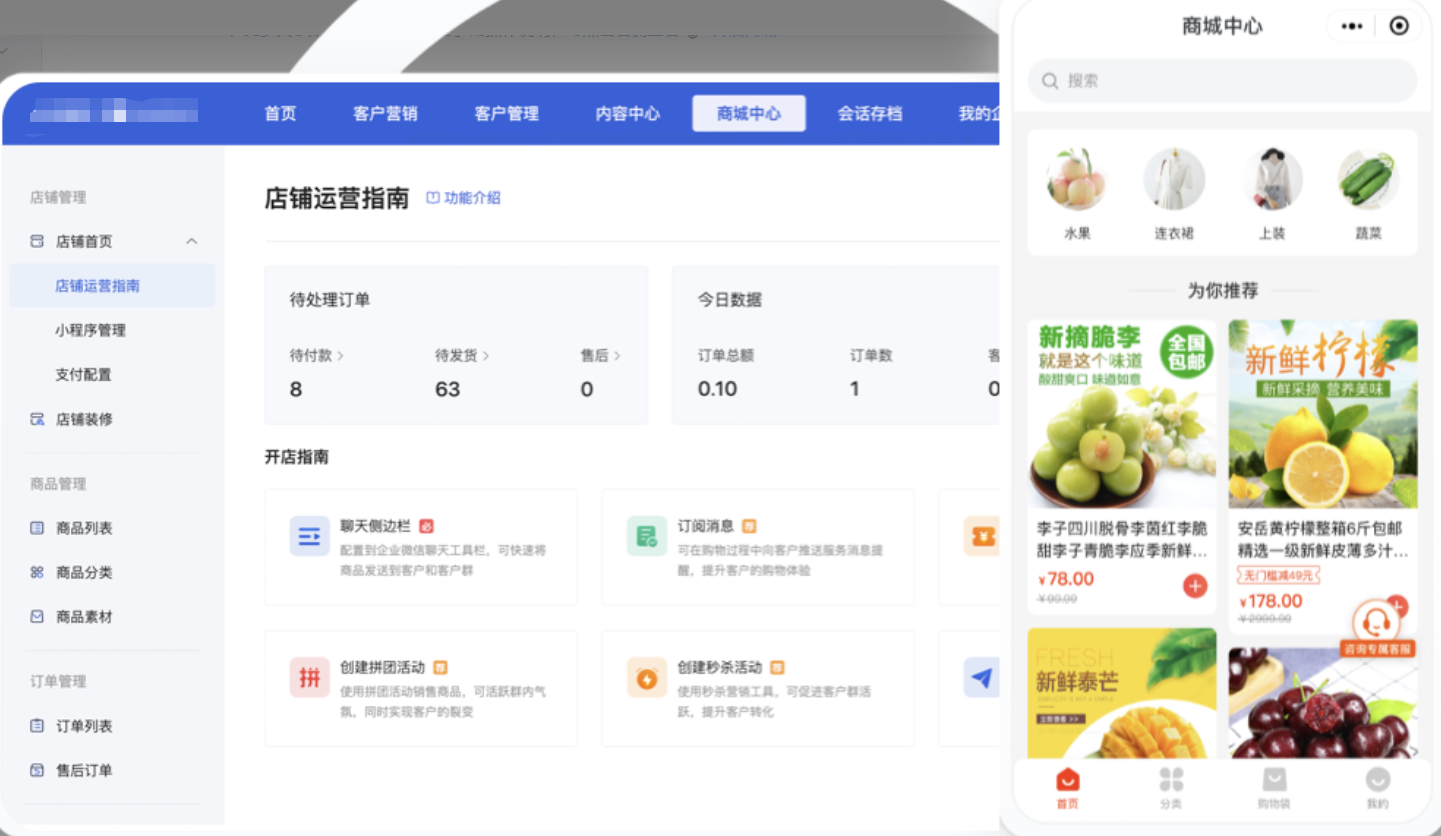Select the 创建秒杀活动 orange clock icon
Image resolution: width=1441 pixels, height=836 pixels.
pyautogui.click(x=647, y=677)
